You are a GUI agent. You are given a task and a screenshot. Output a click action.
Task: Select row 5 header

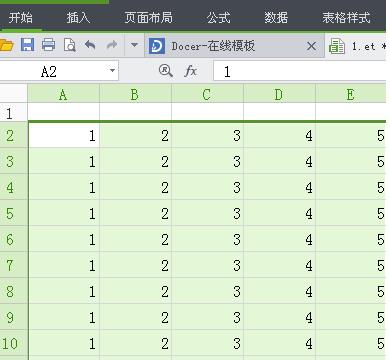click(x=13, y=213)
